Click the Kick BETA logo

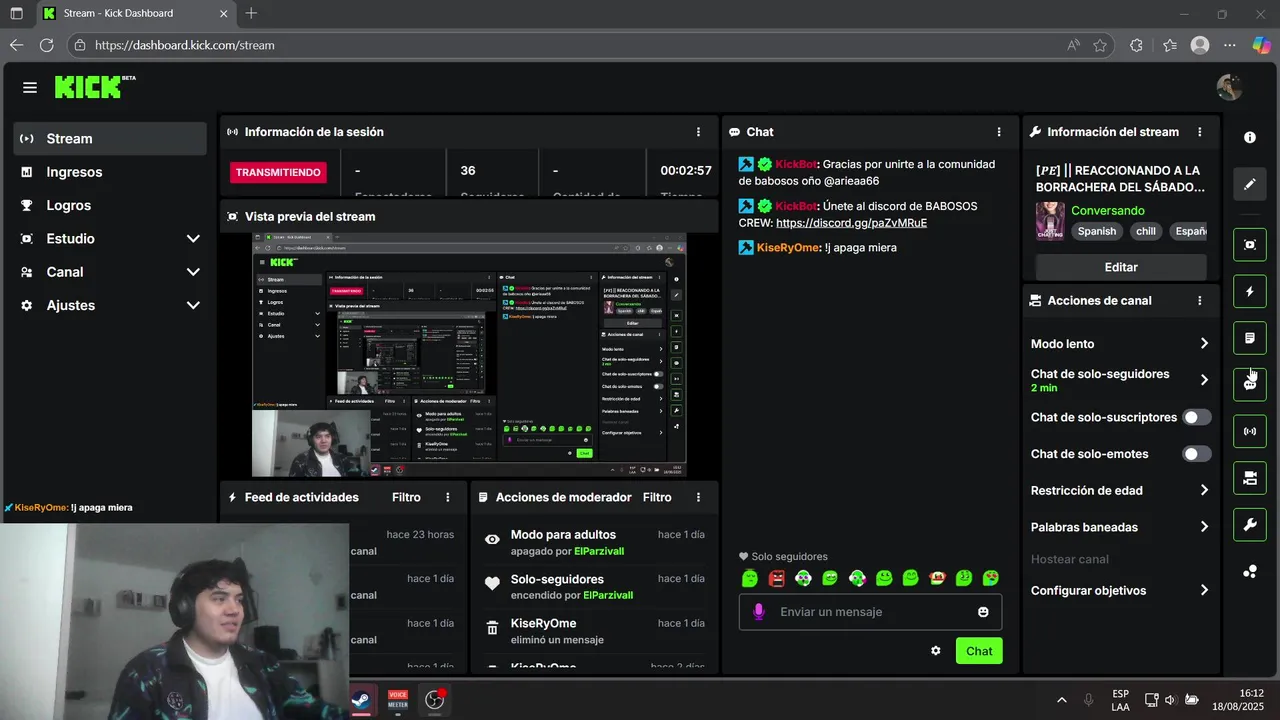[x=95, y=87]
